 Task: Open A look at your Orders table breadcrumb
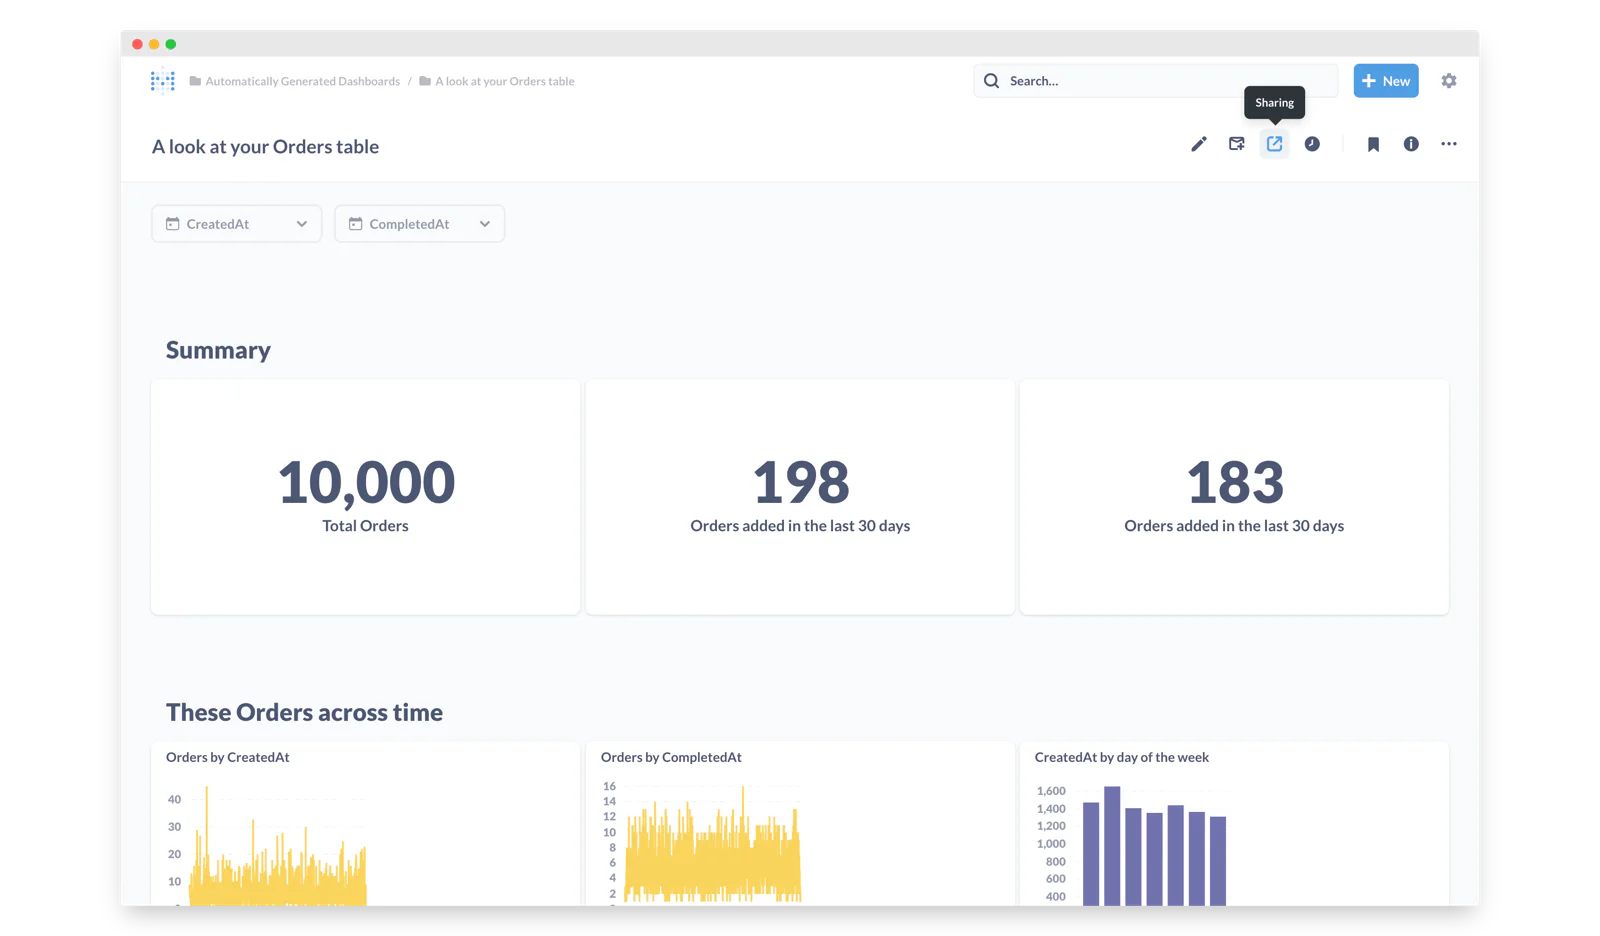(x=504, y=81)
